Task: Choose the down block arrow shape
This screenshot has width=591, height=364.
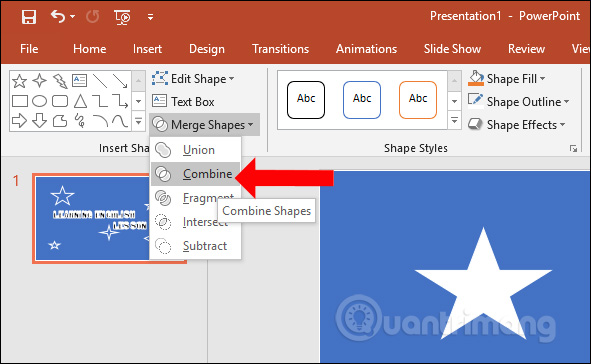Action: coord(40,121)
